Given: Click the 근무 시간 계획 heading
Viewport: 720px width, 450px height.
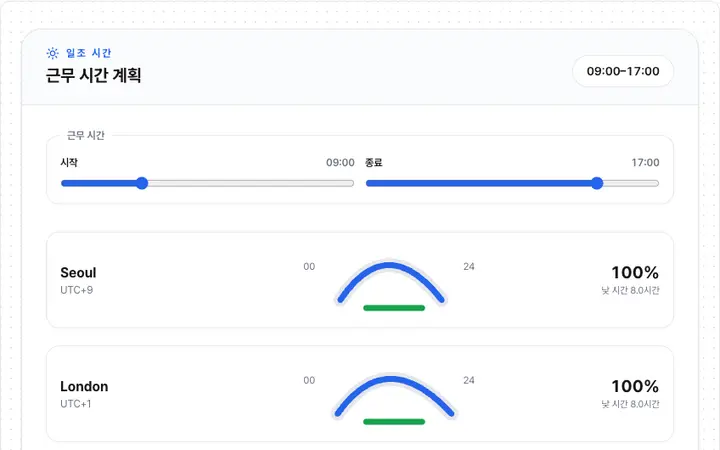Looking at the screenshot, I should click(93, 75).
